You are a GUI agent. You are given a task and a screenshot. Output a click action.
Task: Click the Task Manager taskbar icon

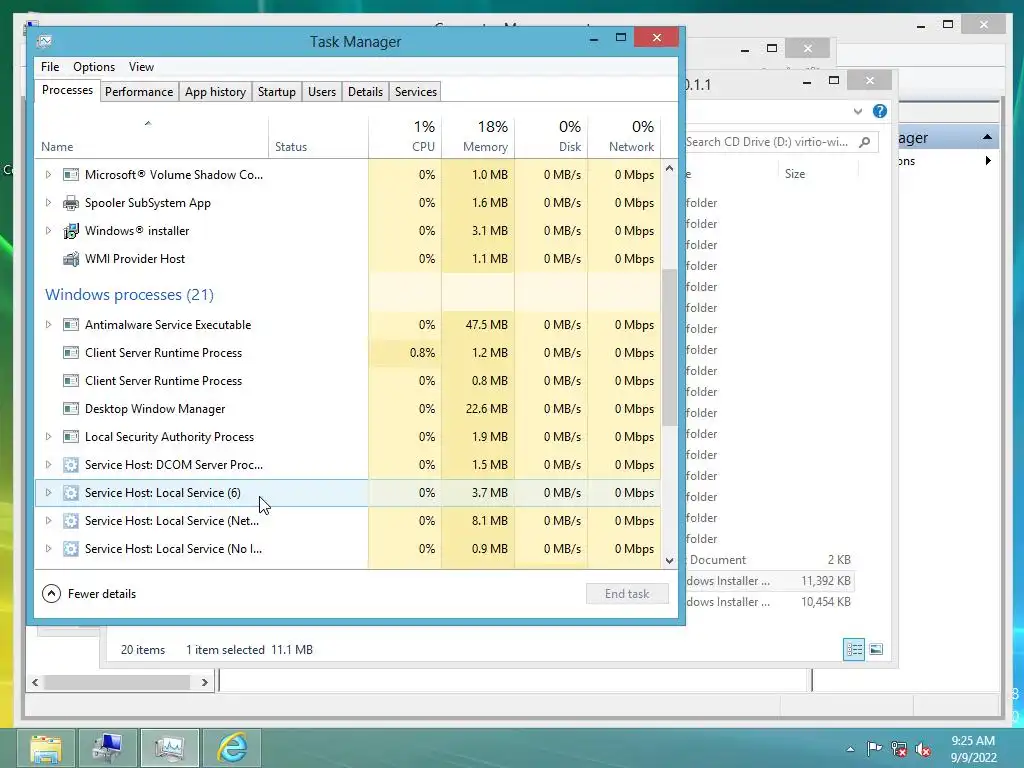(169, 748)
